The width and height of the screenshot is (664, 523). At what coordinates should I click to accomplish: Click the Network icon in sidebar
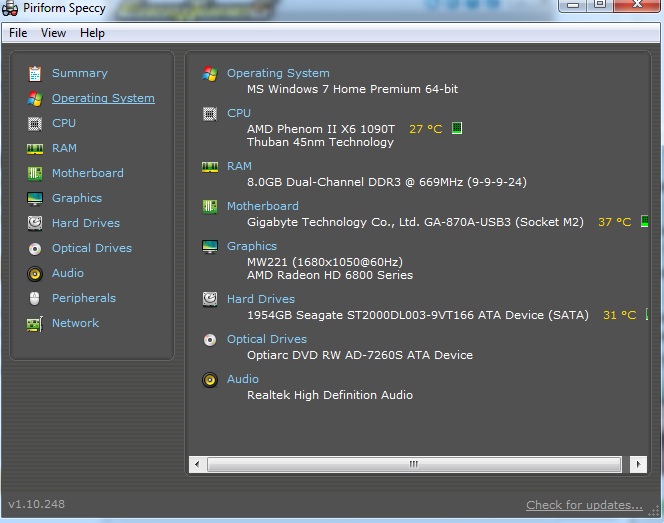pos(35,323)
